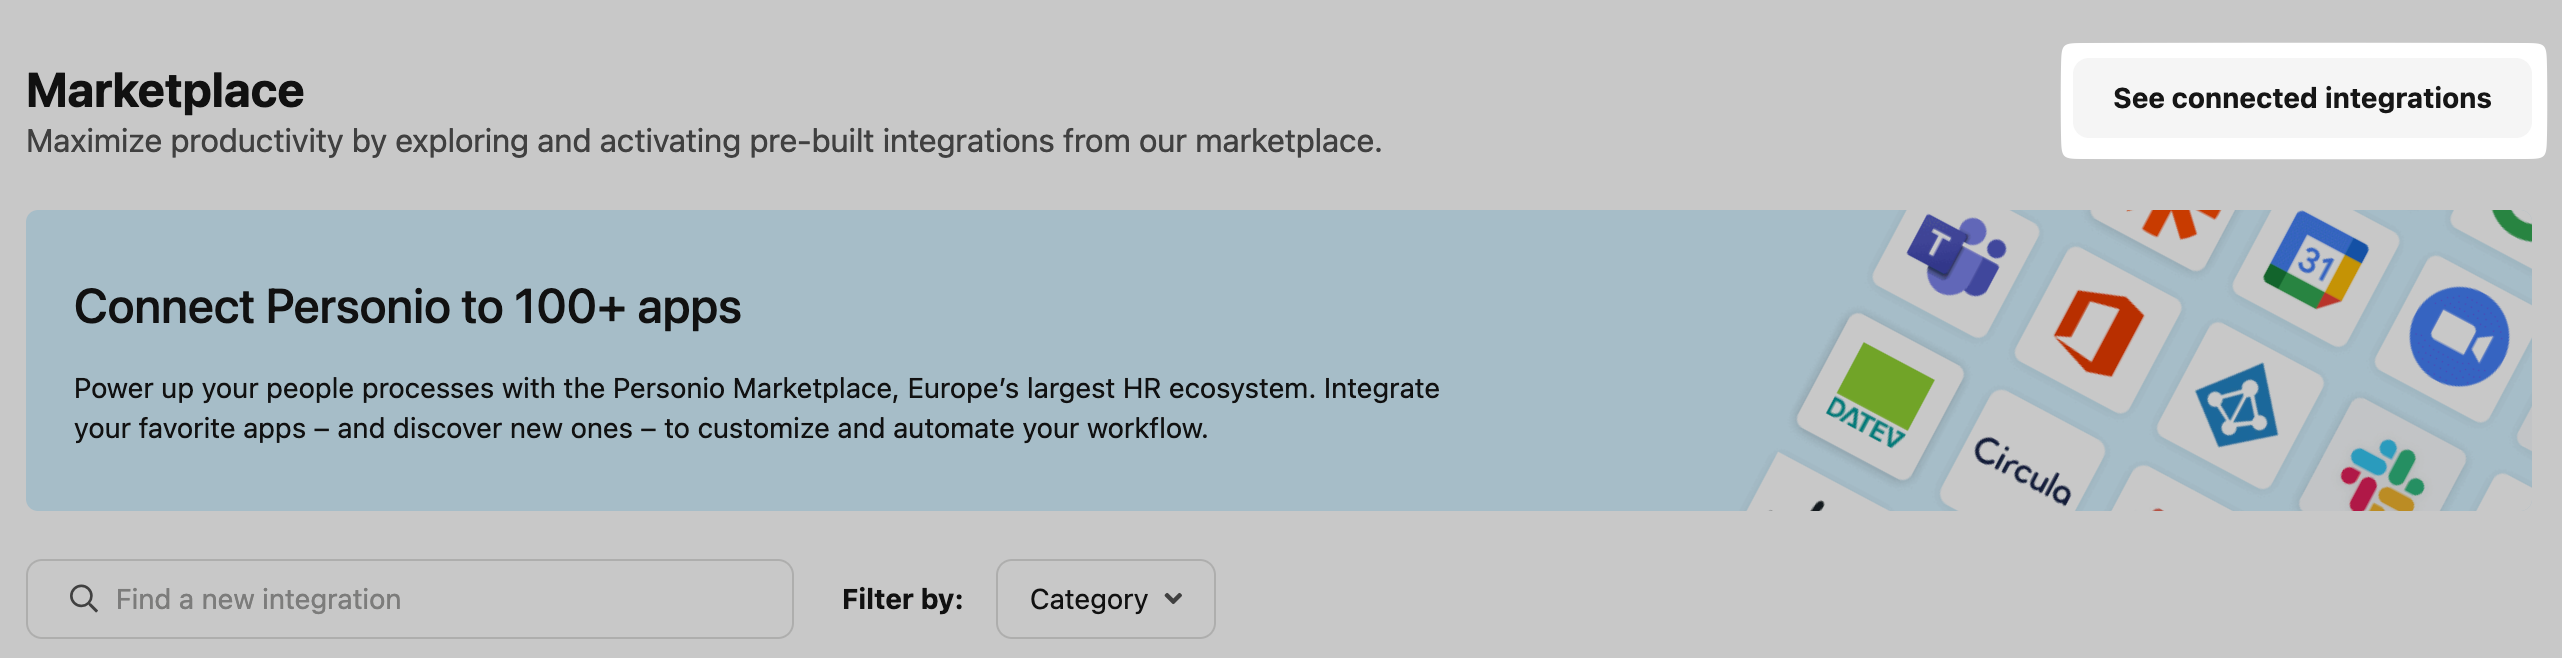Image resolution: width=2562 pixels, height=658 pixels.
Task: Click the magnifying glass search icon
Action: point(84,599)
